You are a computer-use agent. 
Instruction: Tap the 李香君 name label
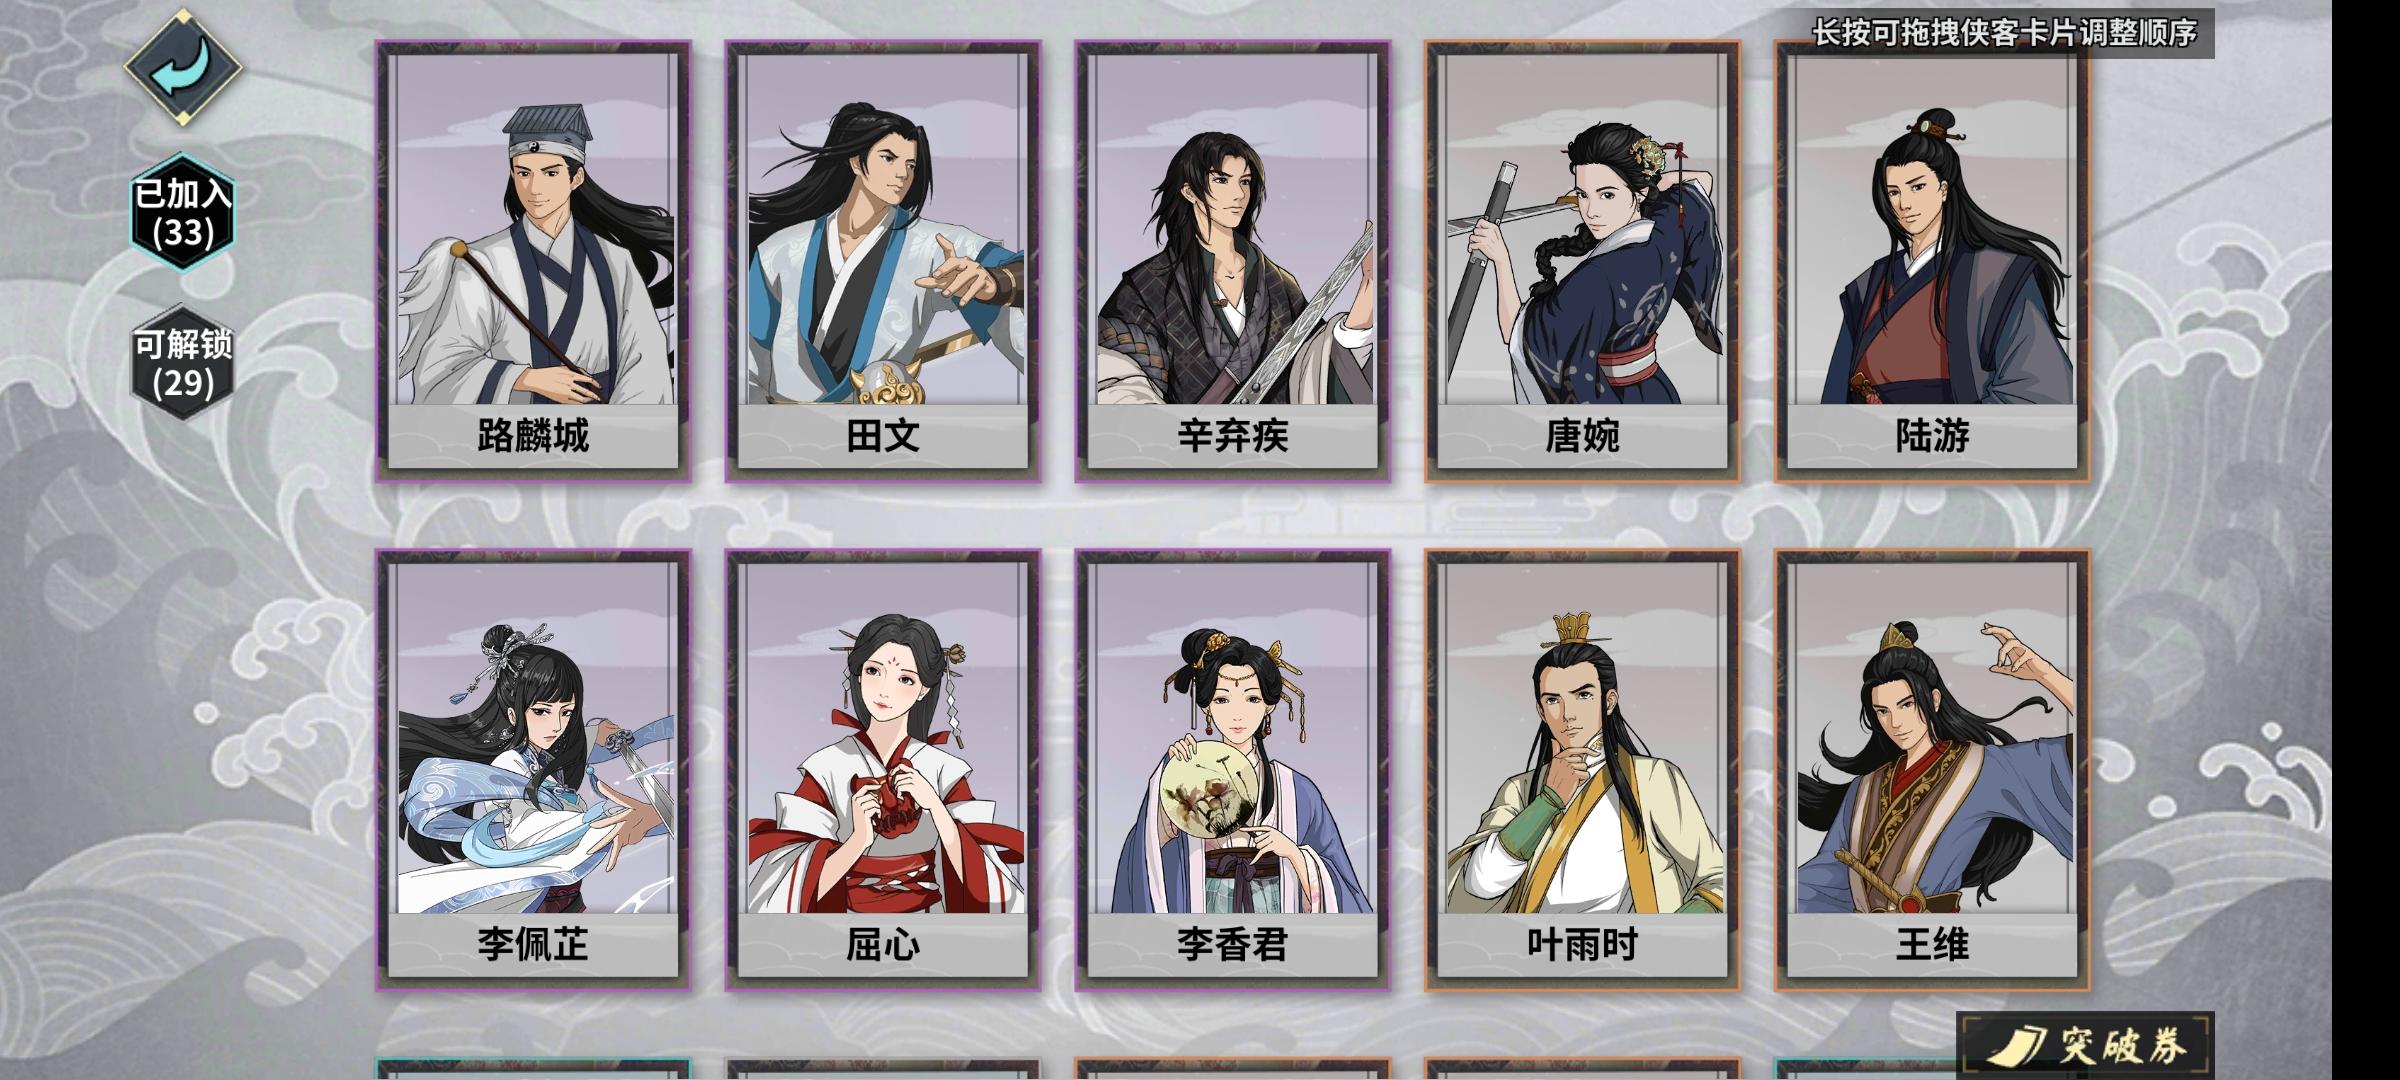point(1233,945)
